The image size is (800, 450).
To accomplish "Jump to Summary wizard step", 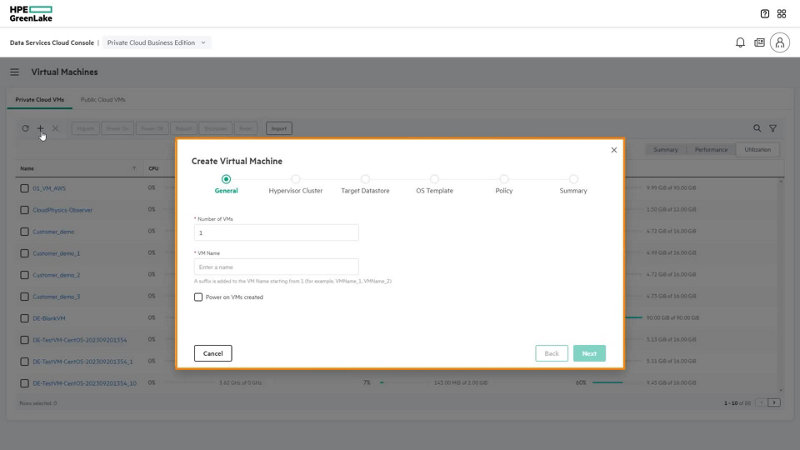I will [573, 184].
